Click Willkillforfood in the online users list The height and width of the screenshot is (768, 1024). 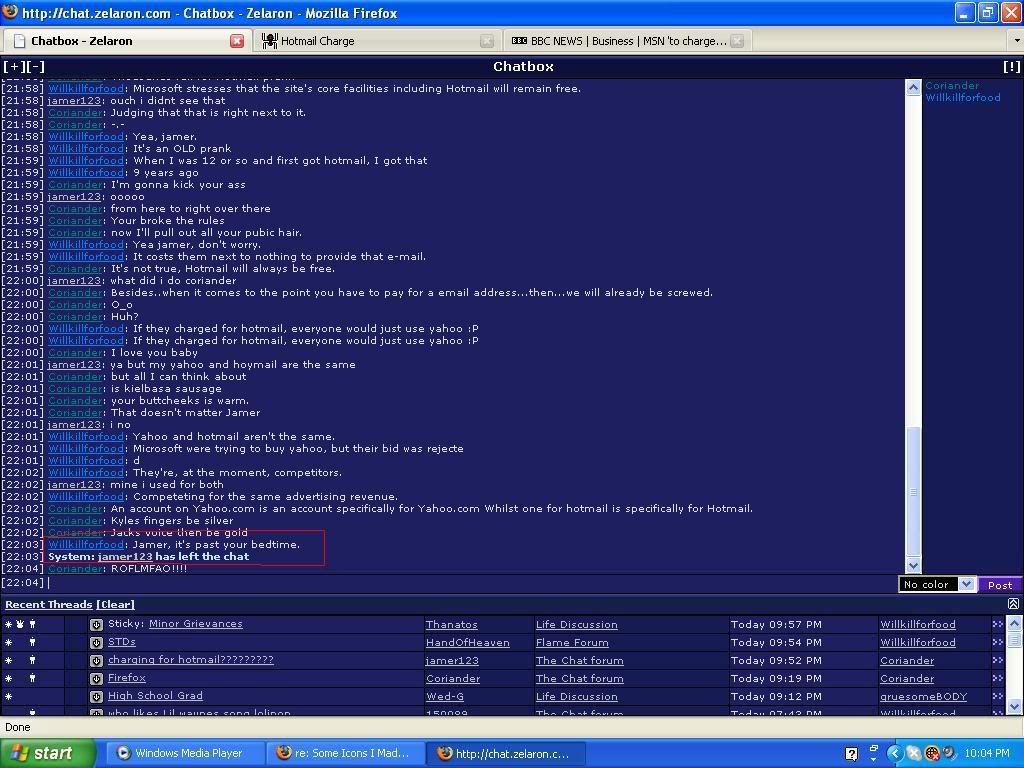click(x=963, y=97)
